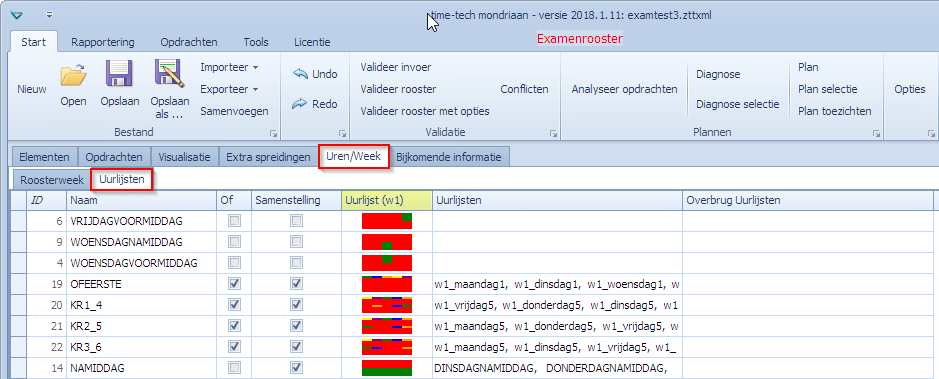The width and height of the screenshot is (939, 379).
Task: Uncheck the Of checkbox for OFEERSTE
Action: (x=234, y=284)
